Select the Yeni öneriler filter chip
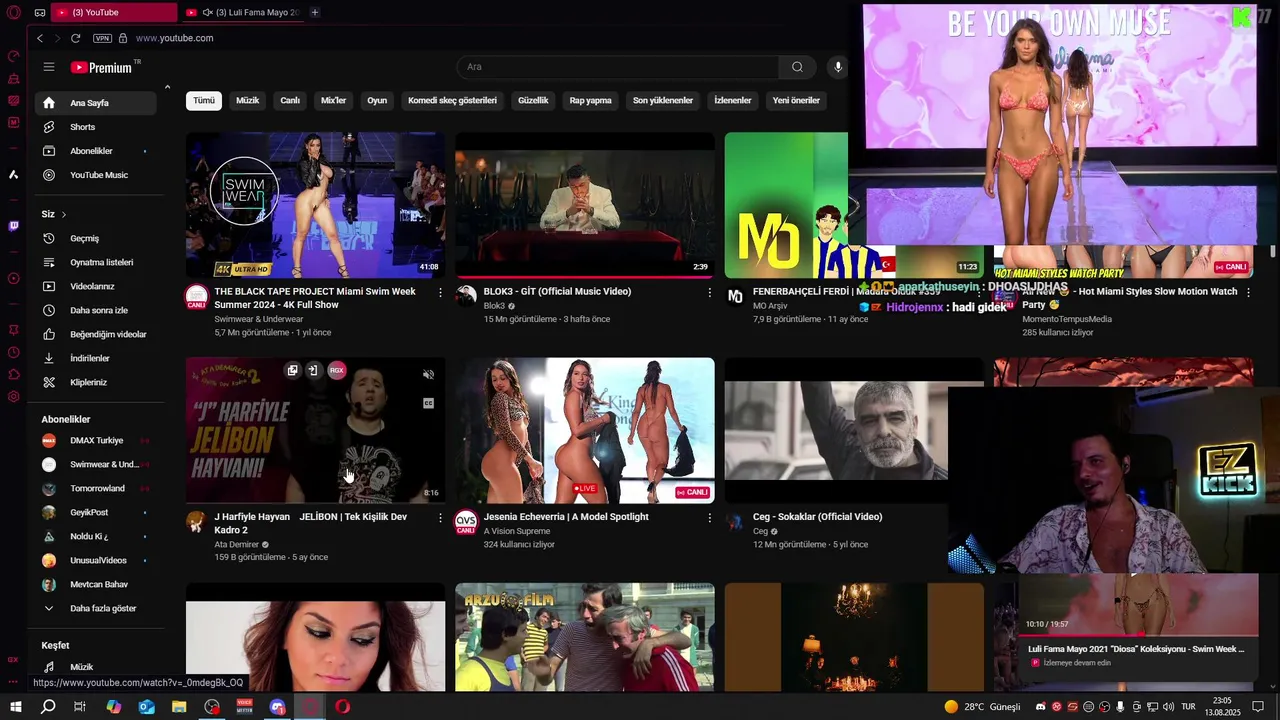 [796, 101]
